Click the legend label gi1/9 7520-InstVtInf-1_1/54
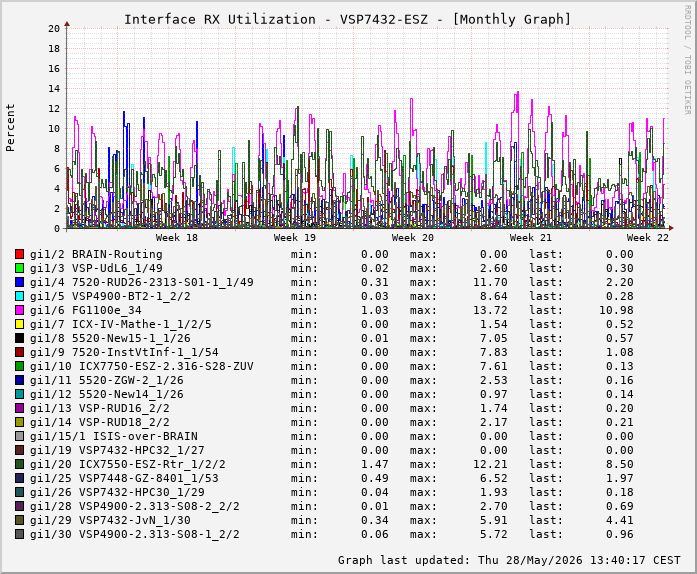The image size is (697, 574). tap(124, 353)
